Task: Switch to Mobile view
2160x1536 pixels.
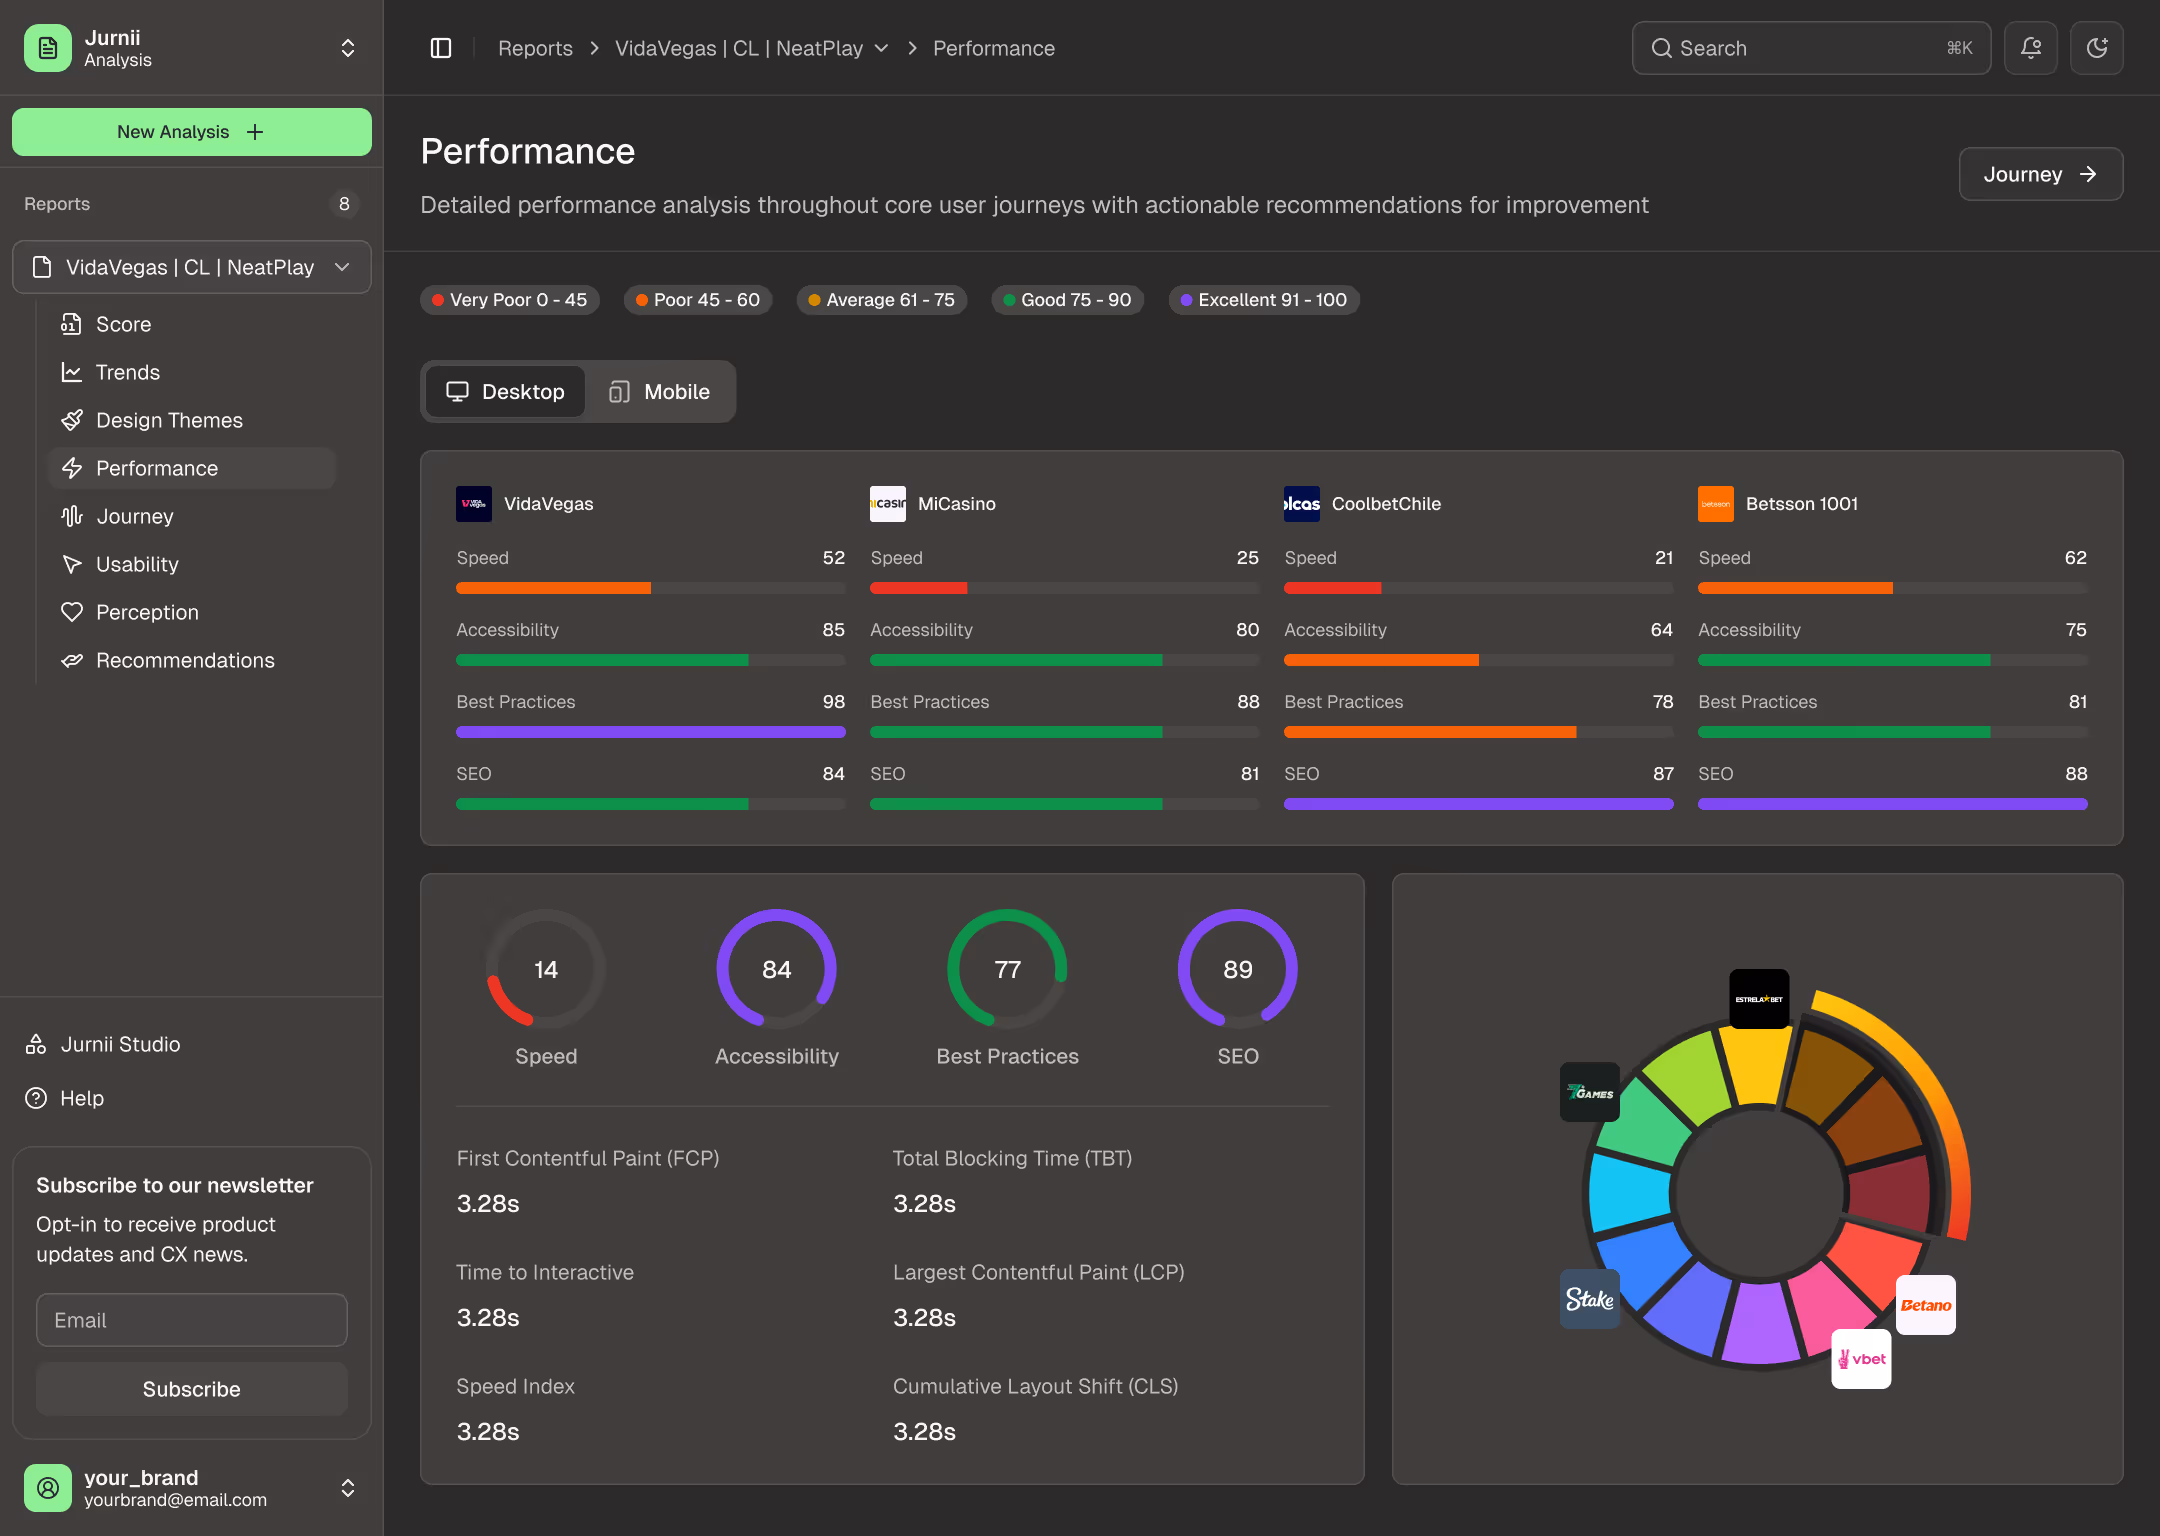Action: click(660, 392)
